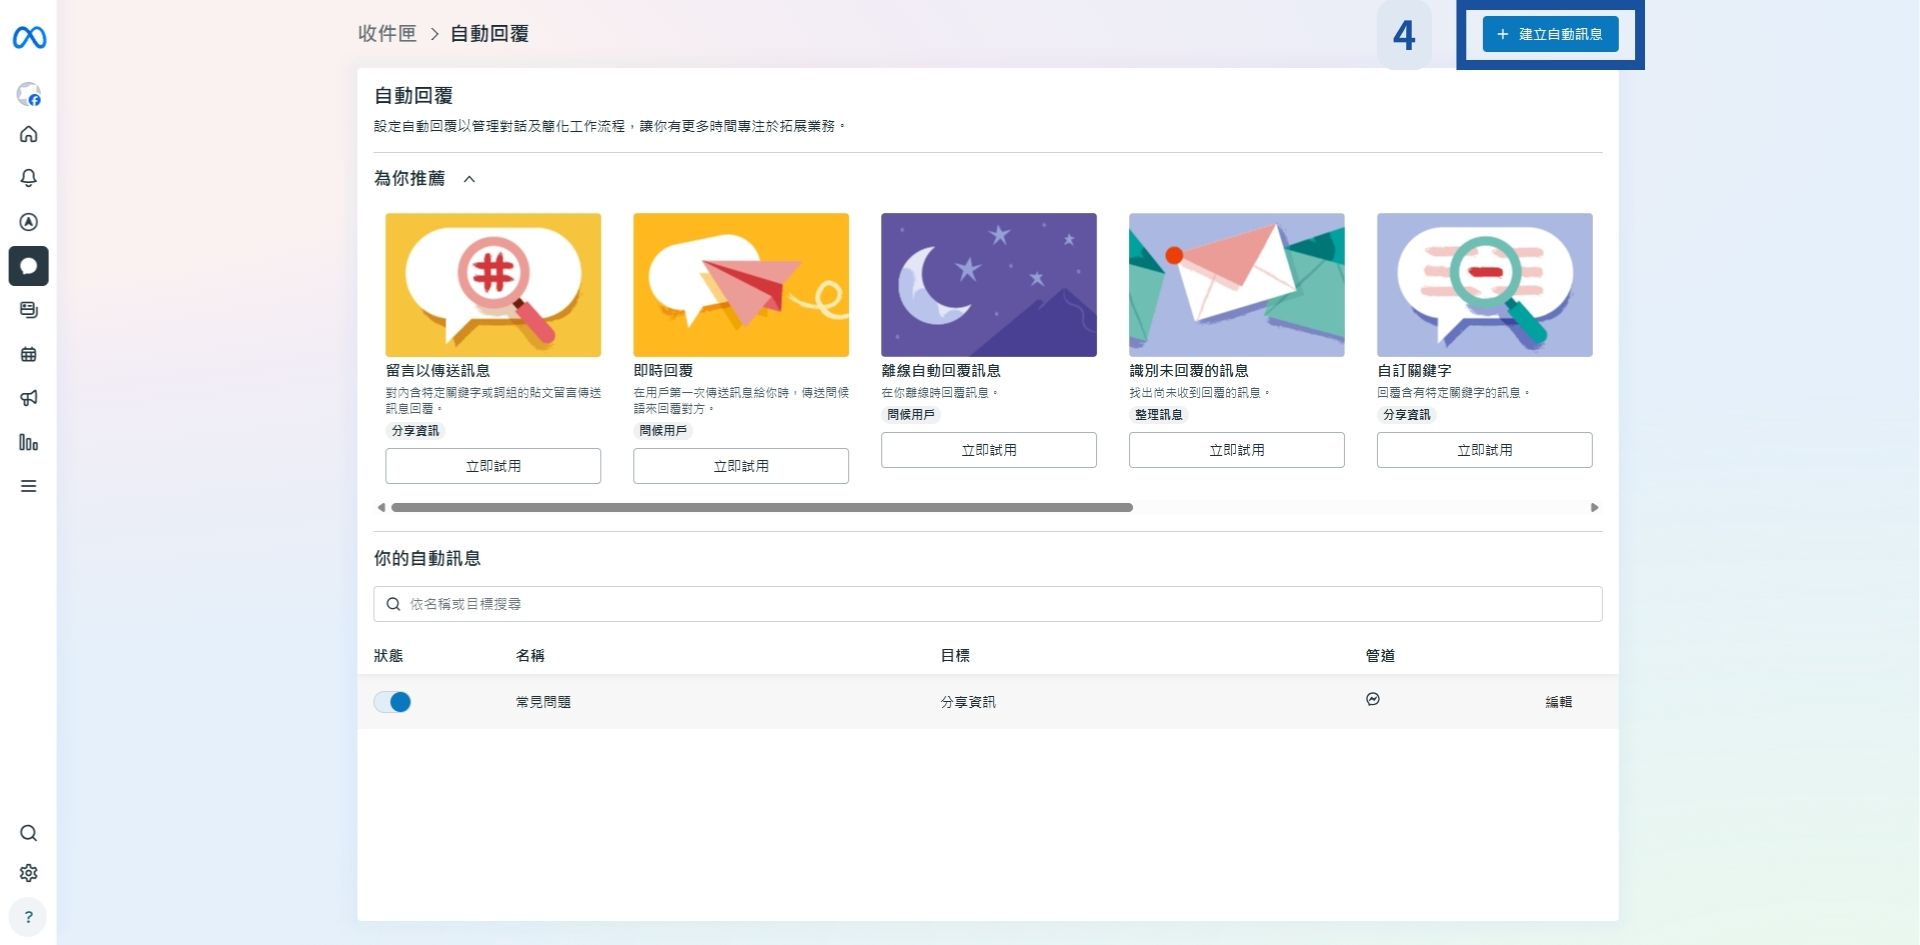Open the Planner calendar icon
Viewport: 1920px width, 945px height.
tap(29, 353)
